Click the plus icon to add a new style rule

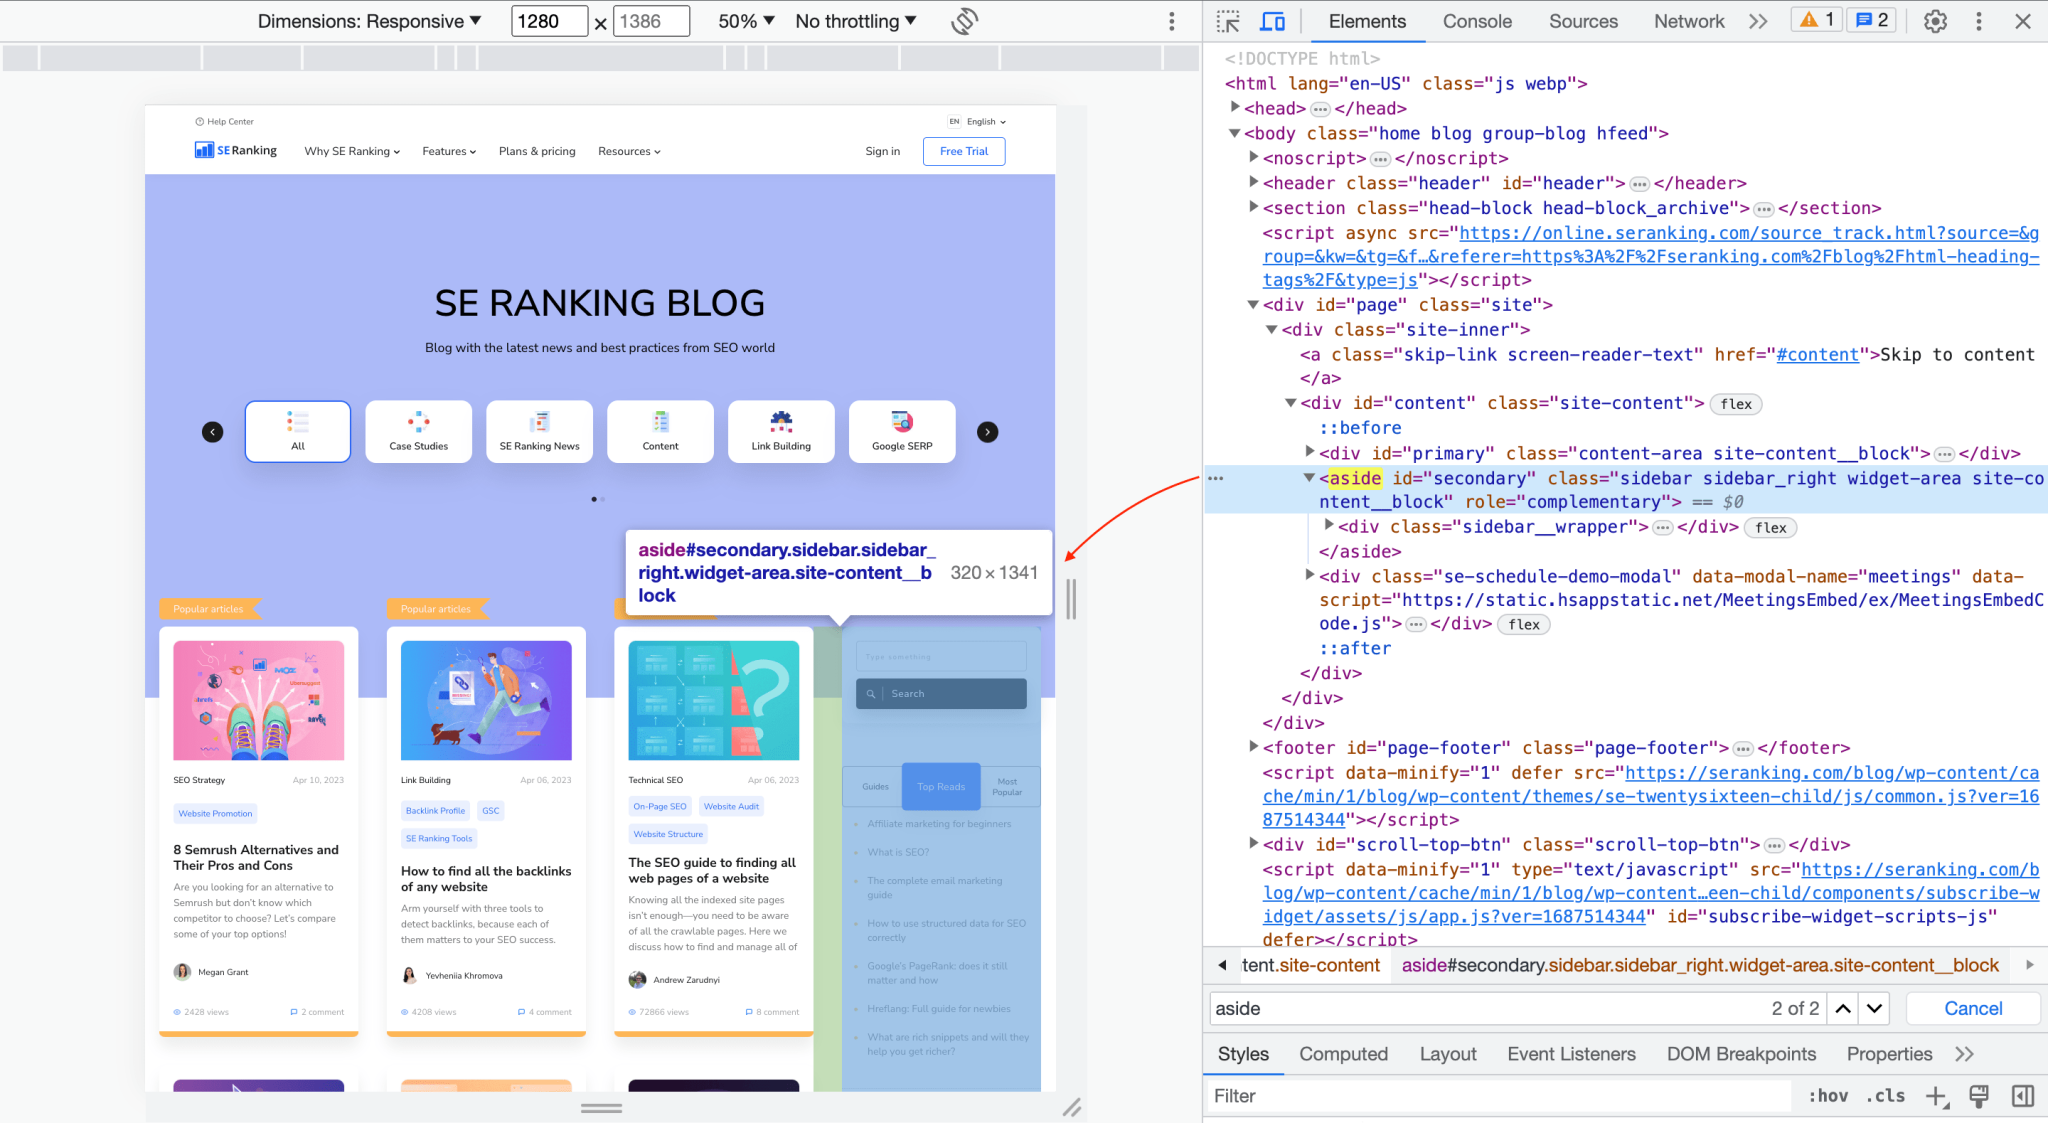click(x=1938, y=1096)
